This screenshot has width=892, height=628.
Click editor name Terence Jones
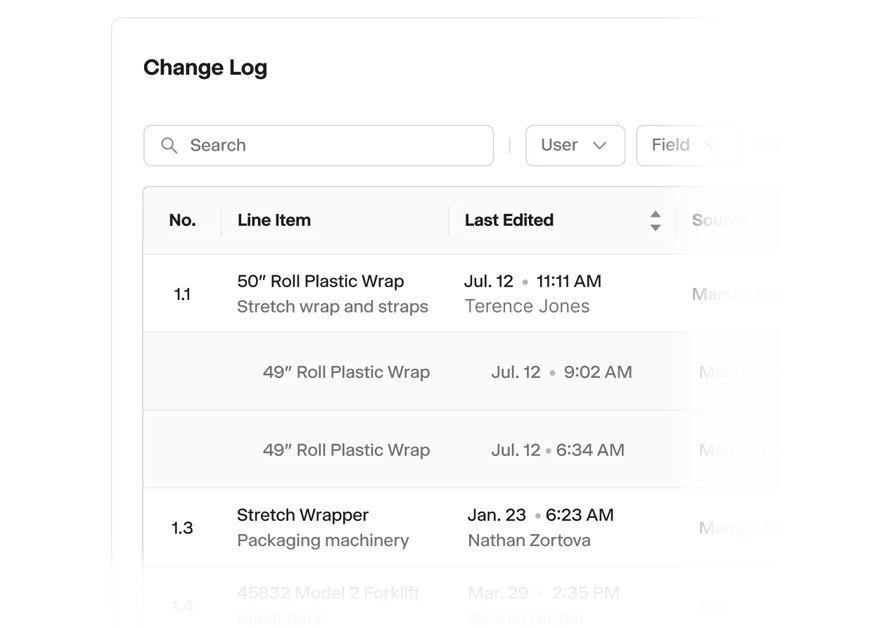527,306
